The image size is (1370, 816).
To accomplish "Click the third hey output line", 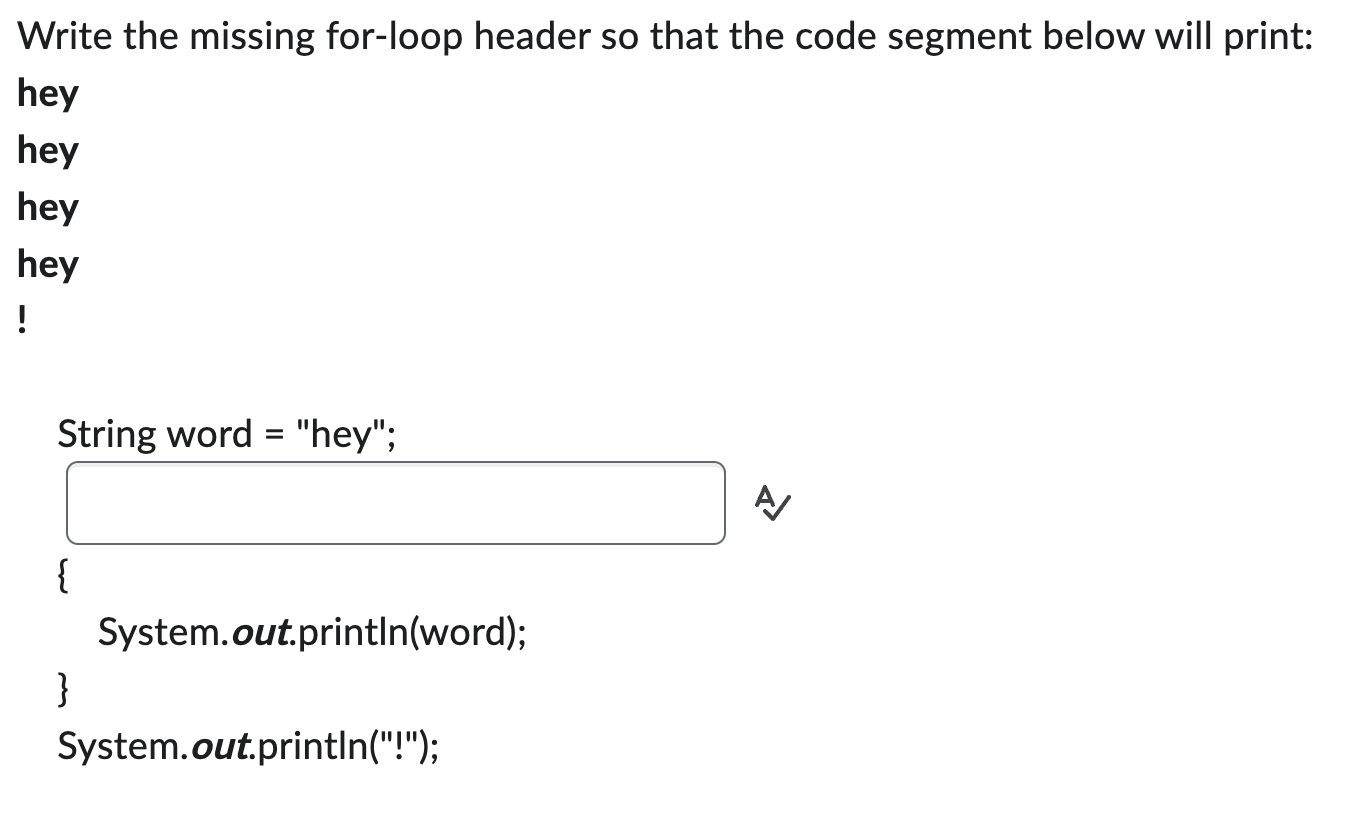I will (48, 207).
